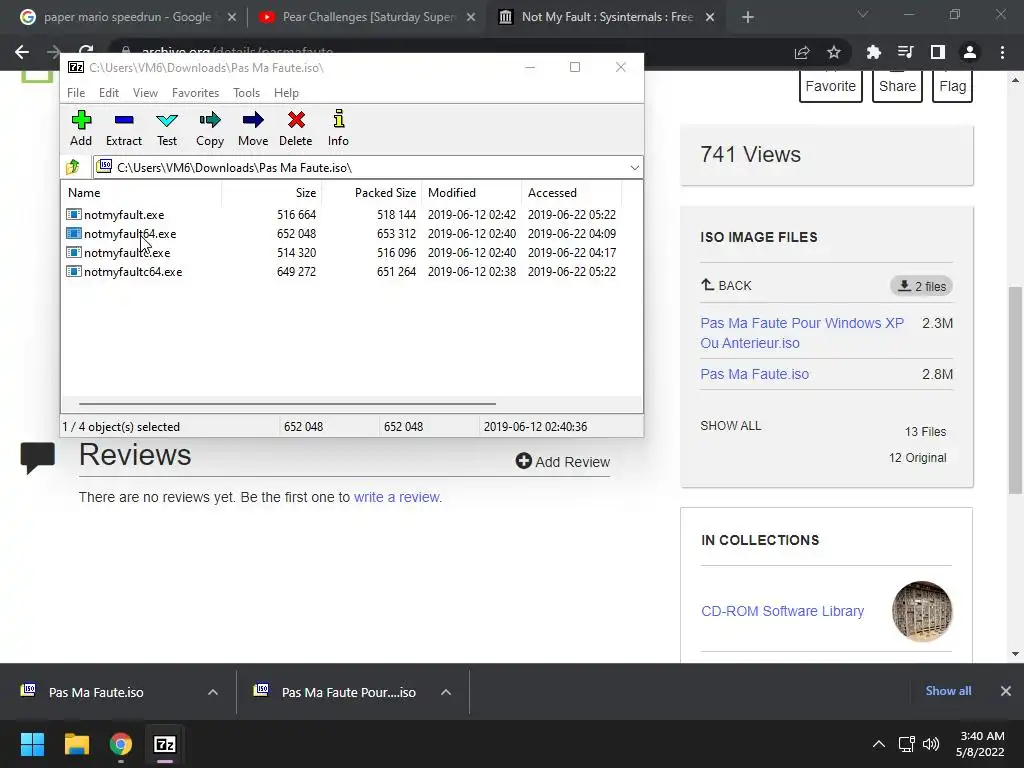Go up one folder level in 7-Zip

(x=73, y=167)
